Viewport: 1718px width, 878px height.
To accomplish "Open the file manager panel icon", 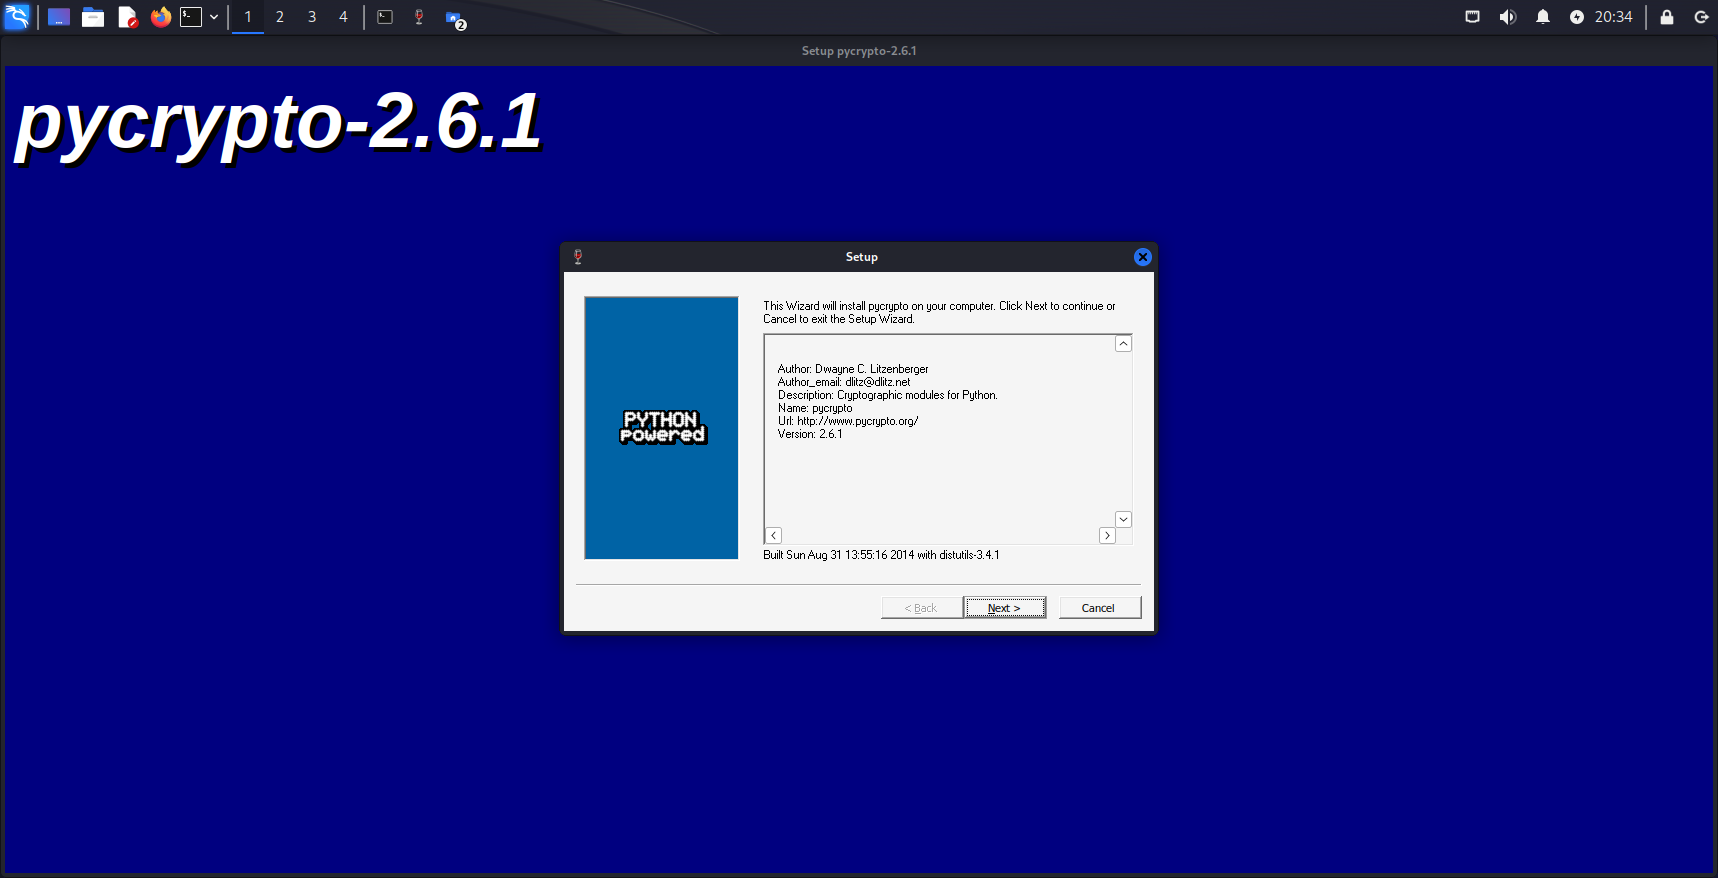I will point(93,17).
